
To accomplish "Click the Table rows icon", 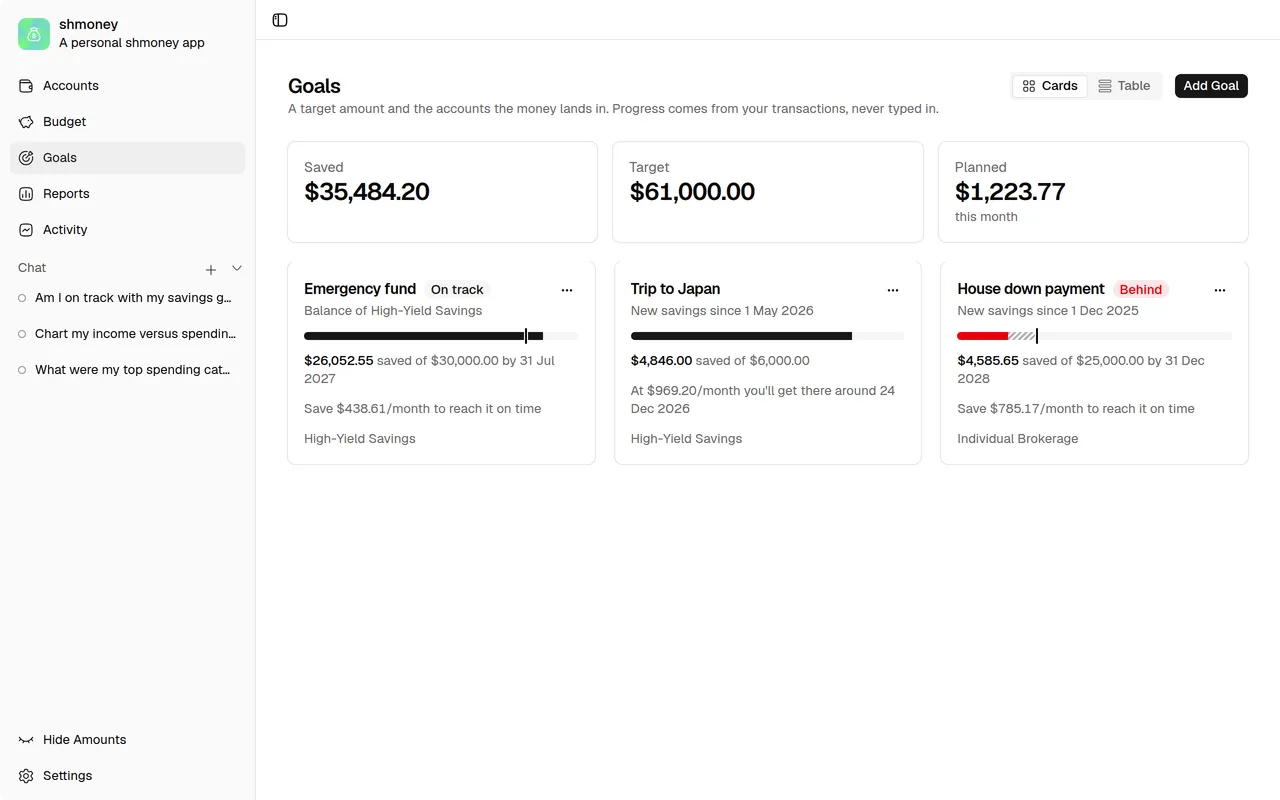I will pyautogui.click(x=1105, y=86).
